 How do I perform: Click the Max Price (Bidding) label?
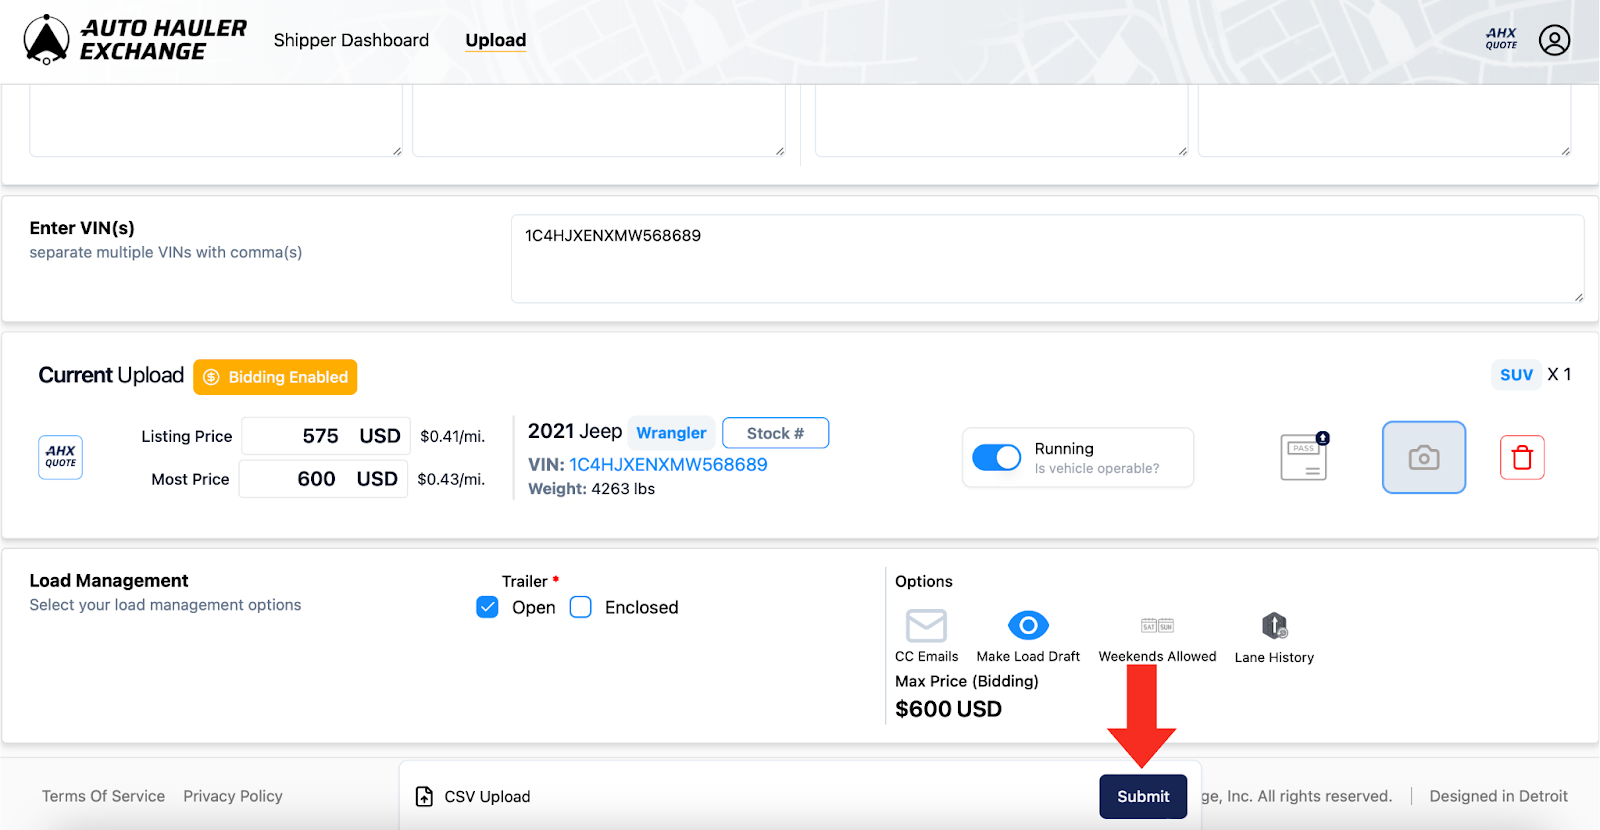967,681
